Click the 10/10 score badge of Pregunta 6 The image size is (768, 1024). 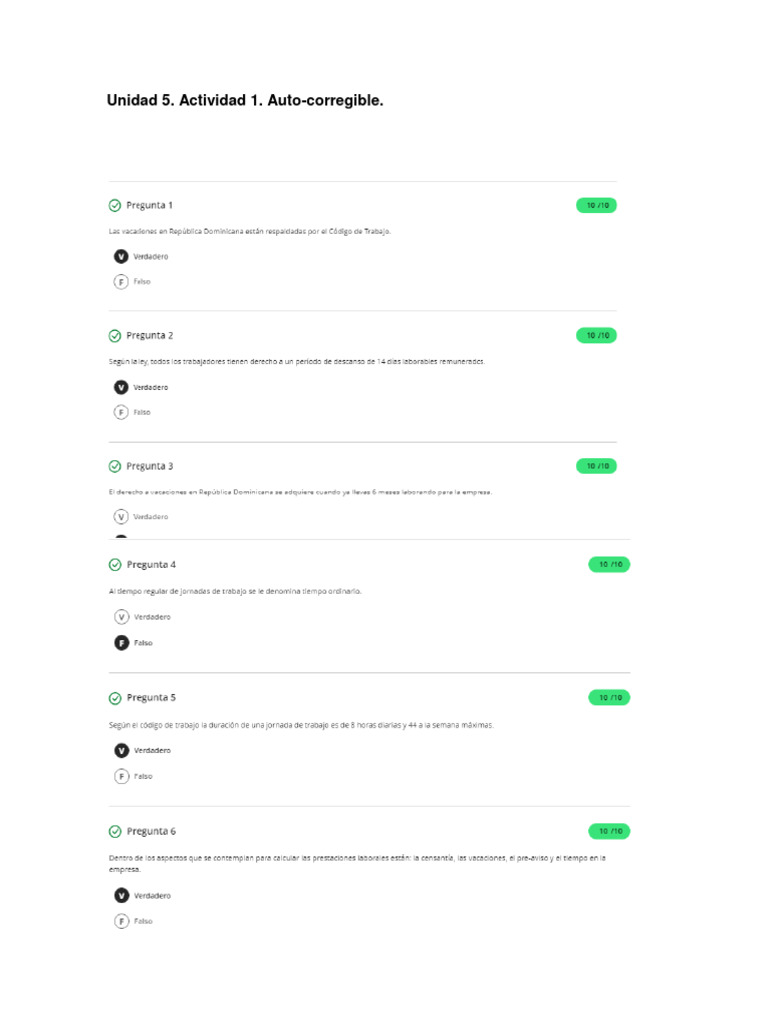tap(609, 831)
